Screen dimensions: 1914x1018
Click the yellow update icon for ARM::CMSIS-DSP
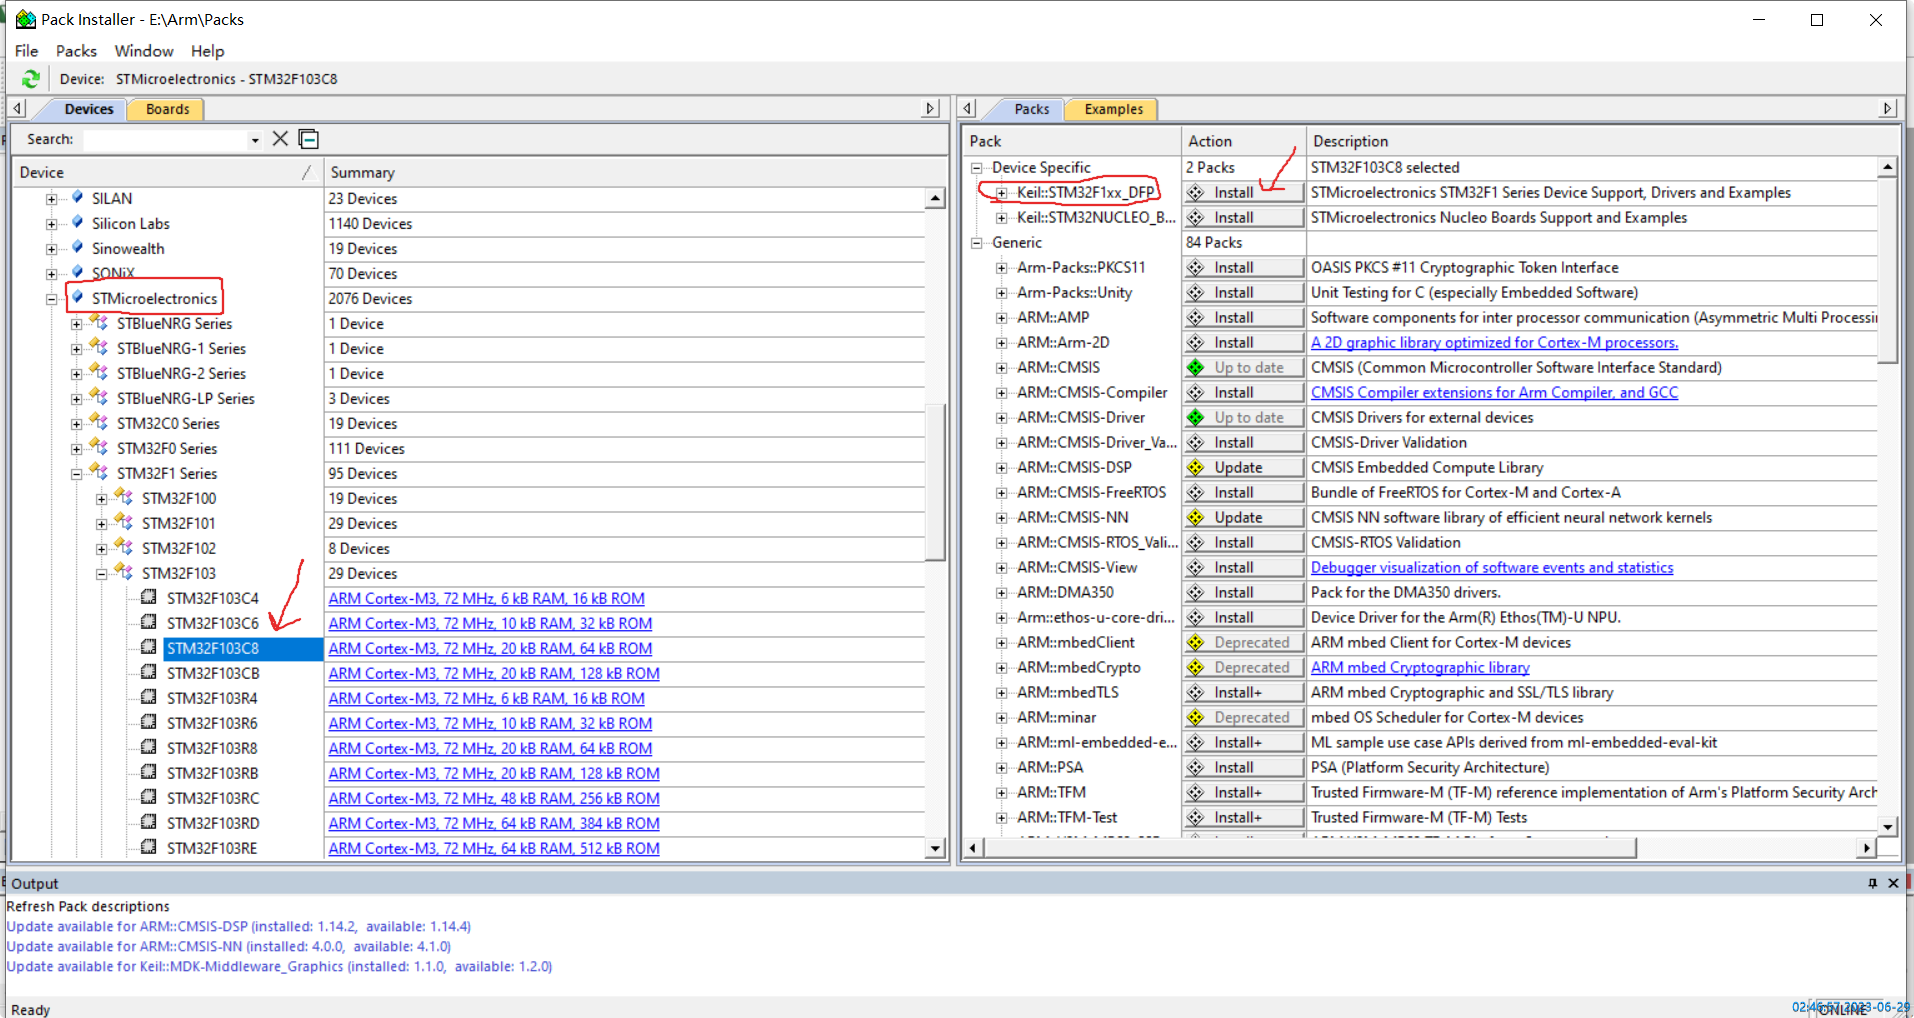point(1196,468)
